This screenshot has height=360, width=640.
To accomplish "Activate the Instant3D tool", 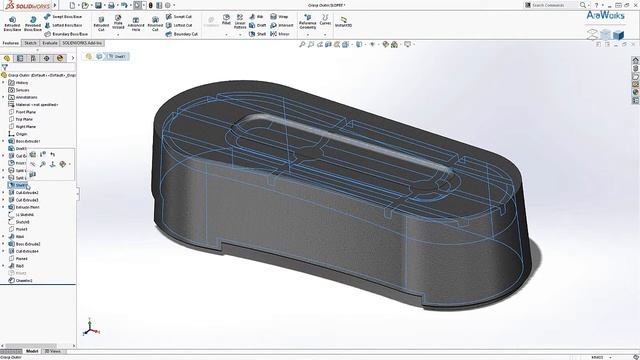I will click(343, 22).
